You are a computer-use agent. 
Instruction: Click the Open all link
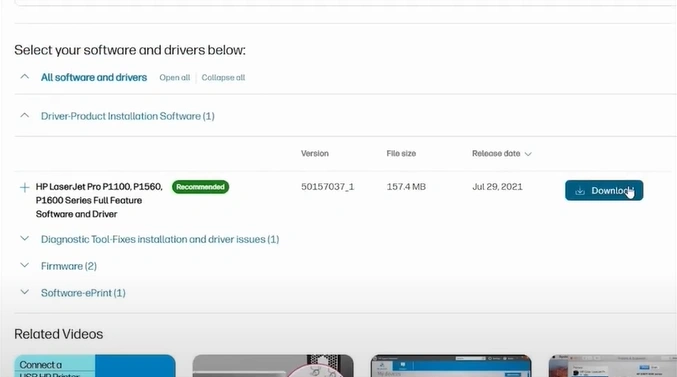[174, 78]
